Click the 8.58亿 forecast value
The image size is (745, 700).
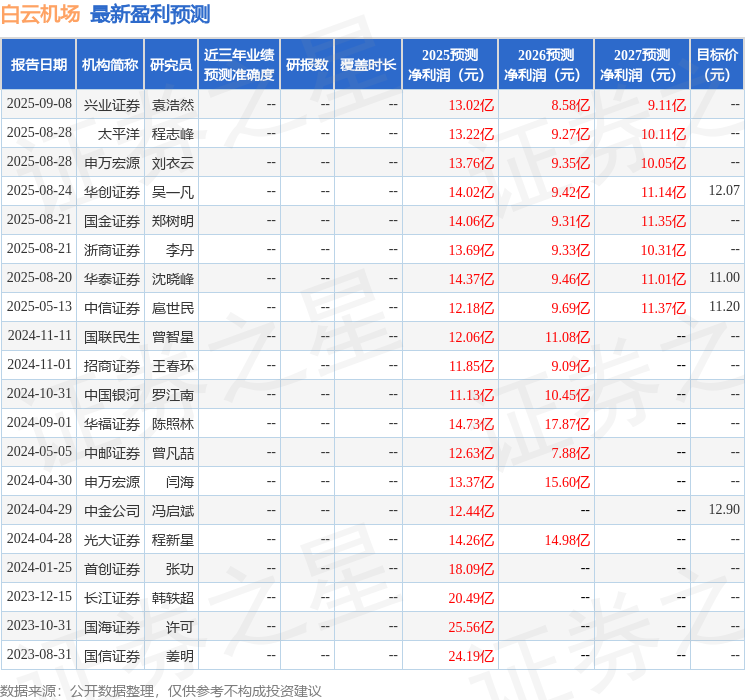[x=571, y=105]
